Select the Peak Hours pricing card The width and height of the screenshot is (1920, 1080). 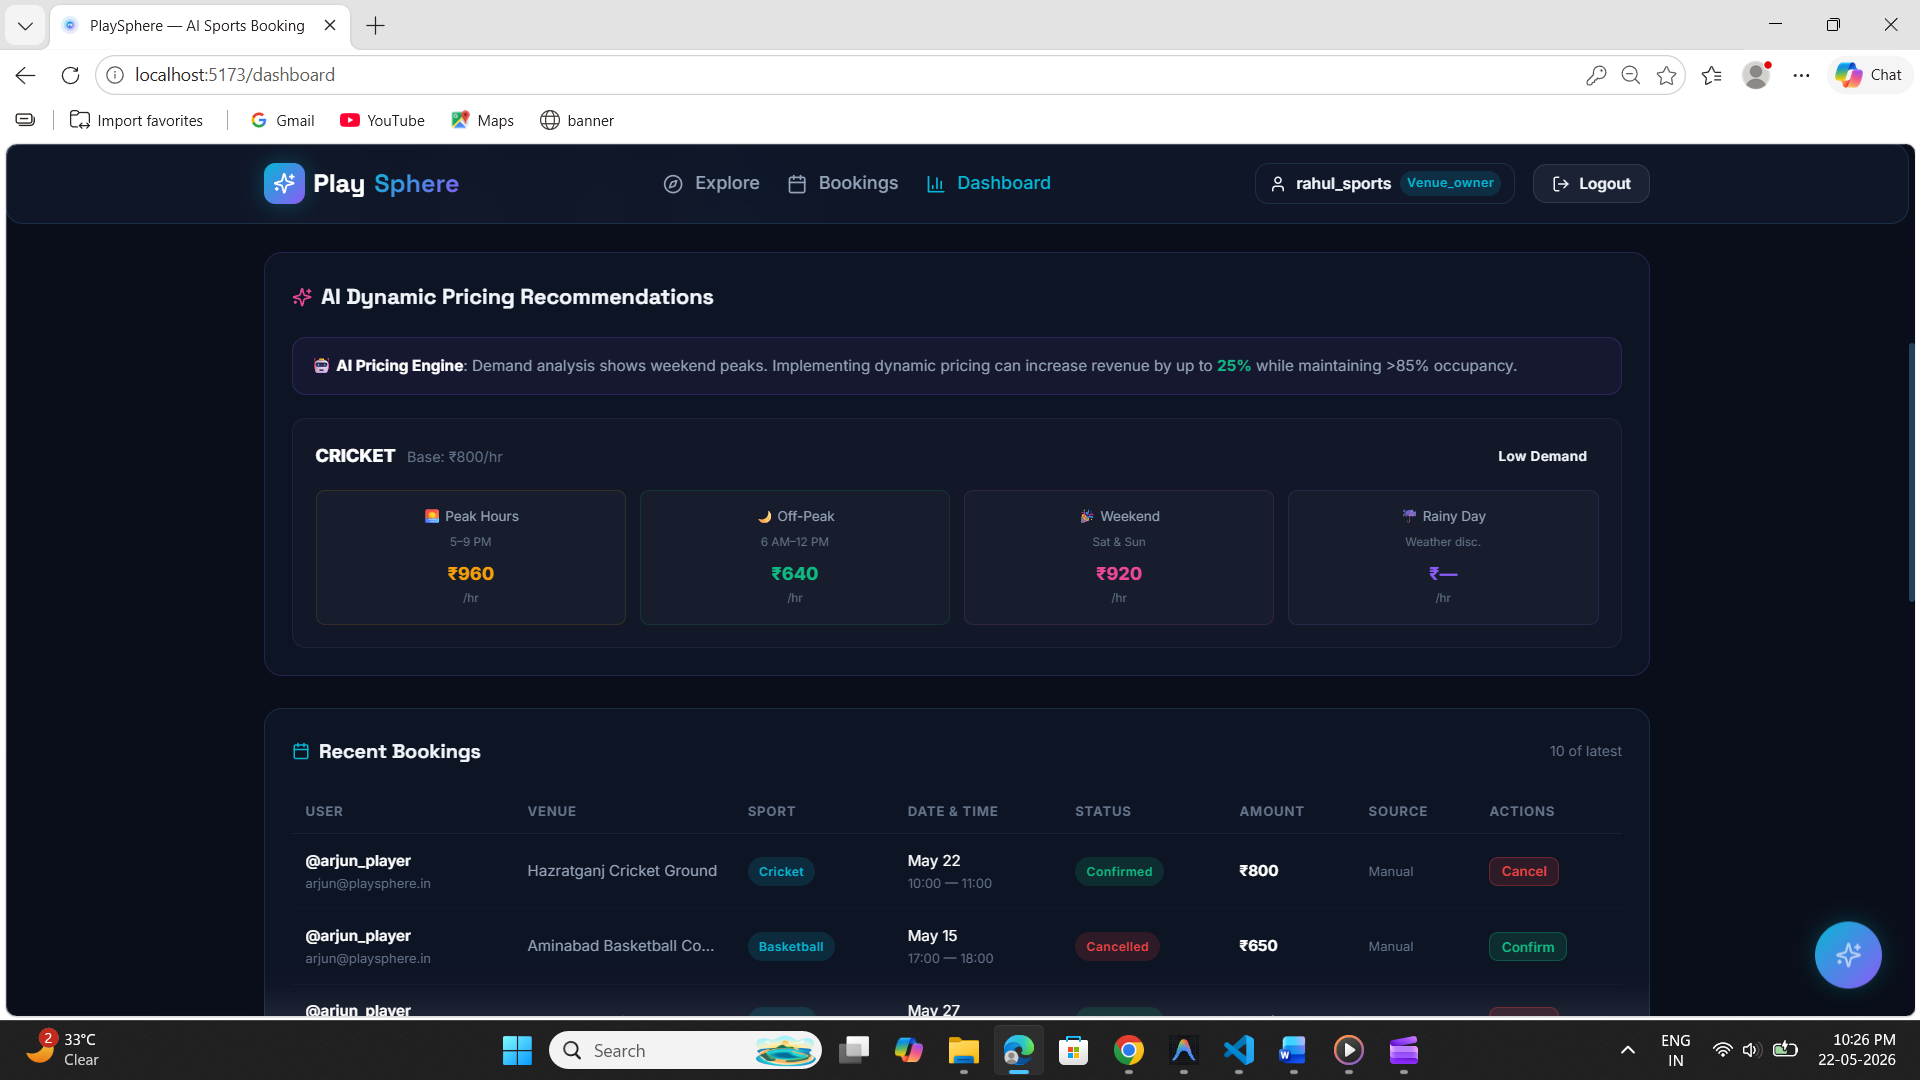[x=471, y=557]
